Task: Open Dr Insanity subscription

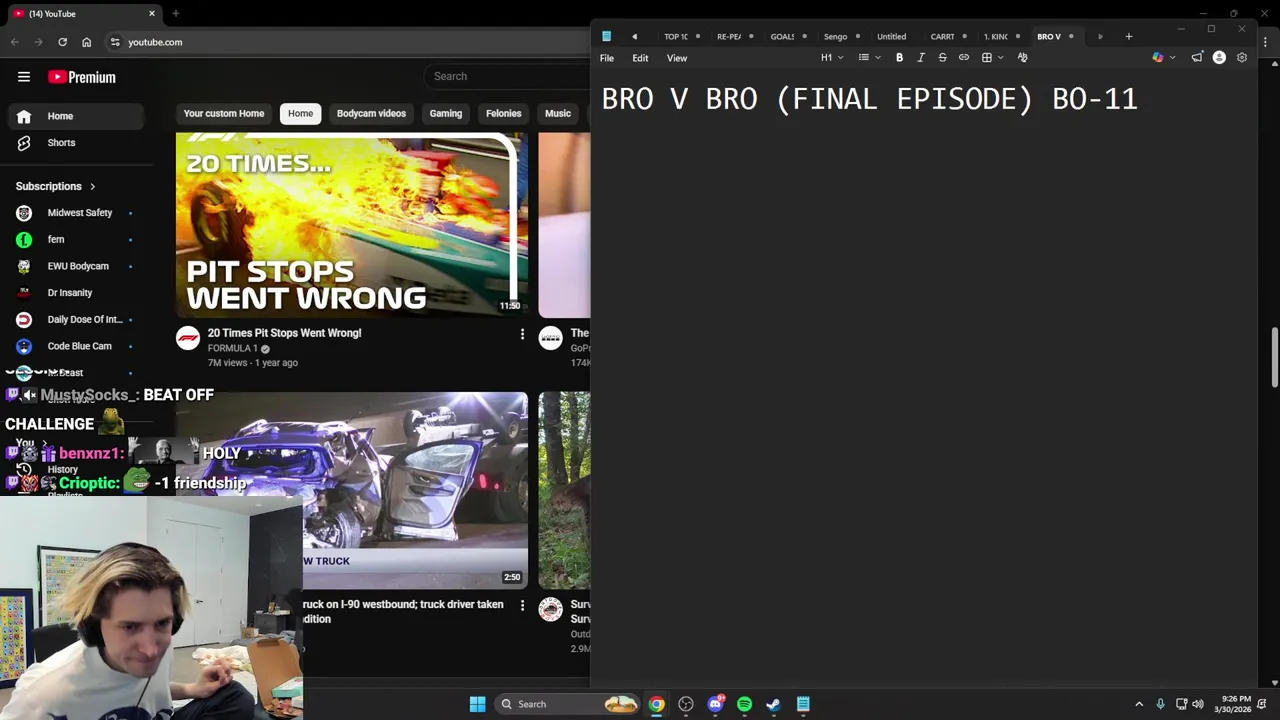Action: coord(72,293)
